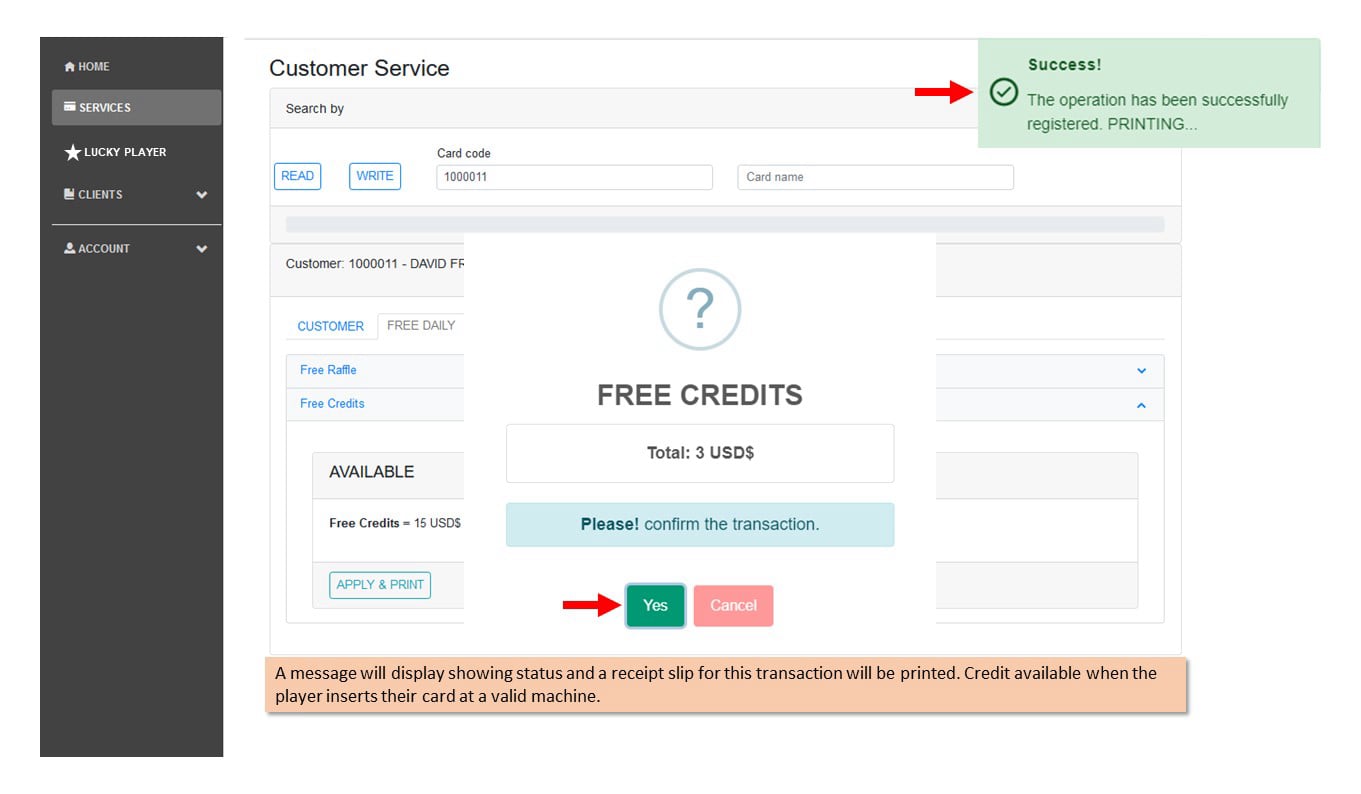Click the FREE CREDITS dialog title

pos(700,395)
